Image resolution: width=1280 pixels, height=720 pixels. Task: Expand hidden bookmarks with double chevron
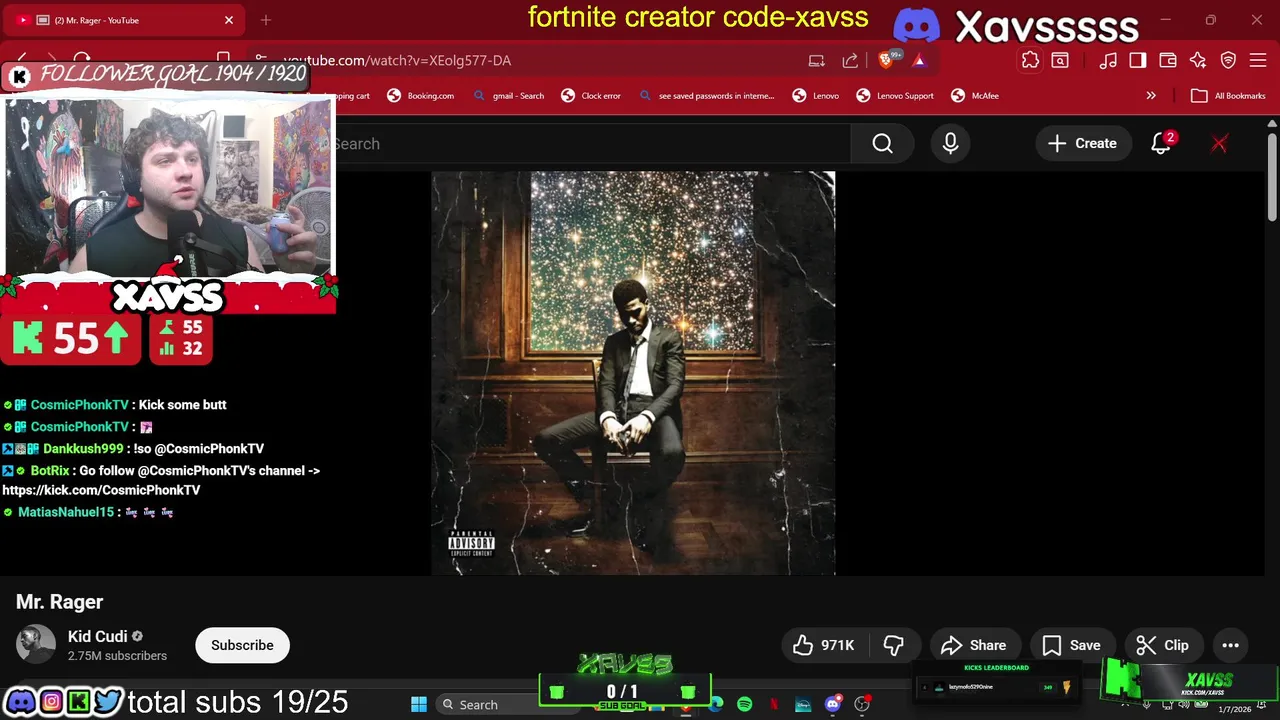pyautogui.click(x=1151, y=96)
